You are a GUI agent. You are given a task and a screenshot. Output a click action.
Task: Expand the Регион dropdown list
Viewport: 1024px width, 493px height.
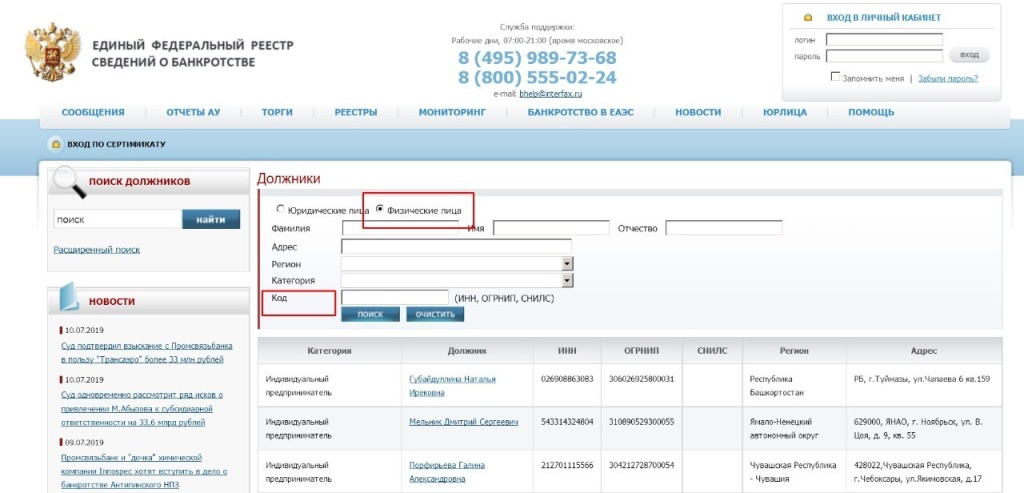[567, 263]
